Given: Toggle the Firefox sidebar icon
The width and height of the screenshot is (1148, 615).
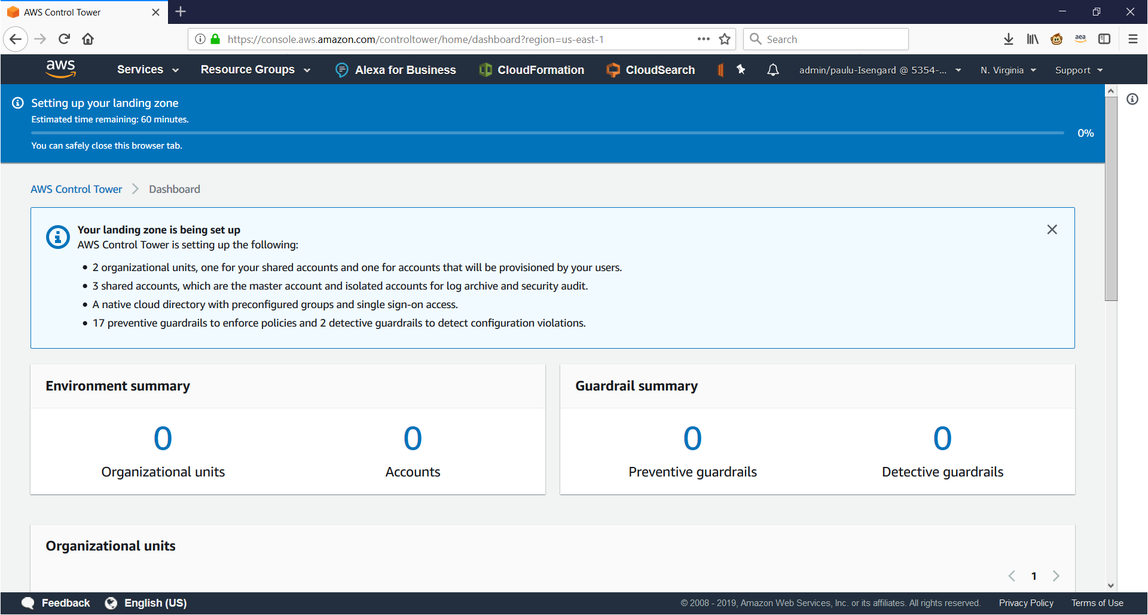Looking at the screenshot, I should [1104, 39].
